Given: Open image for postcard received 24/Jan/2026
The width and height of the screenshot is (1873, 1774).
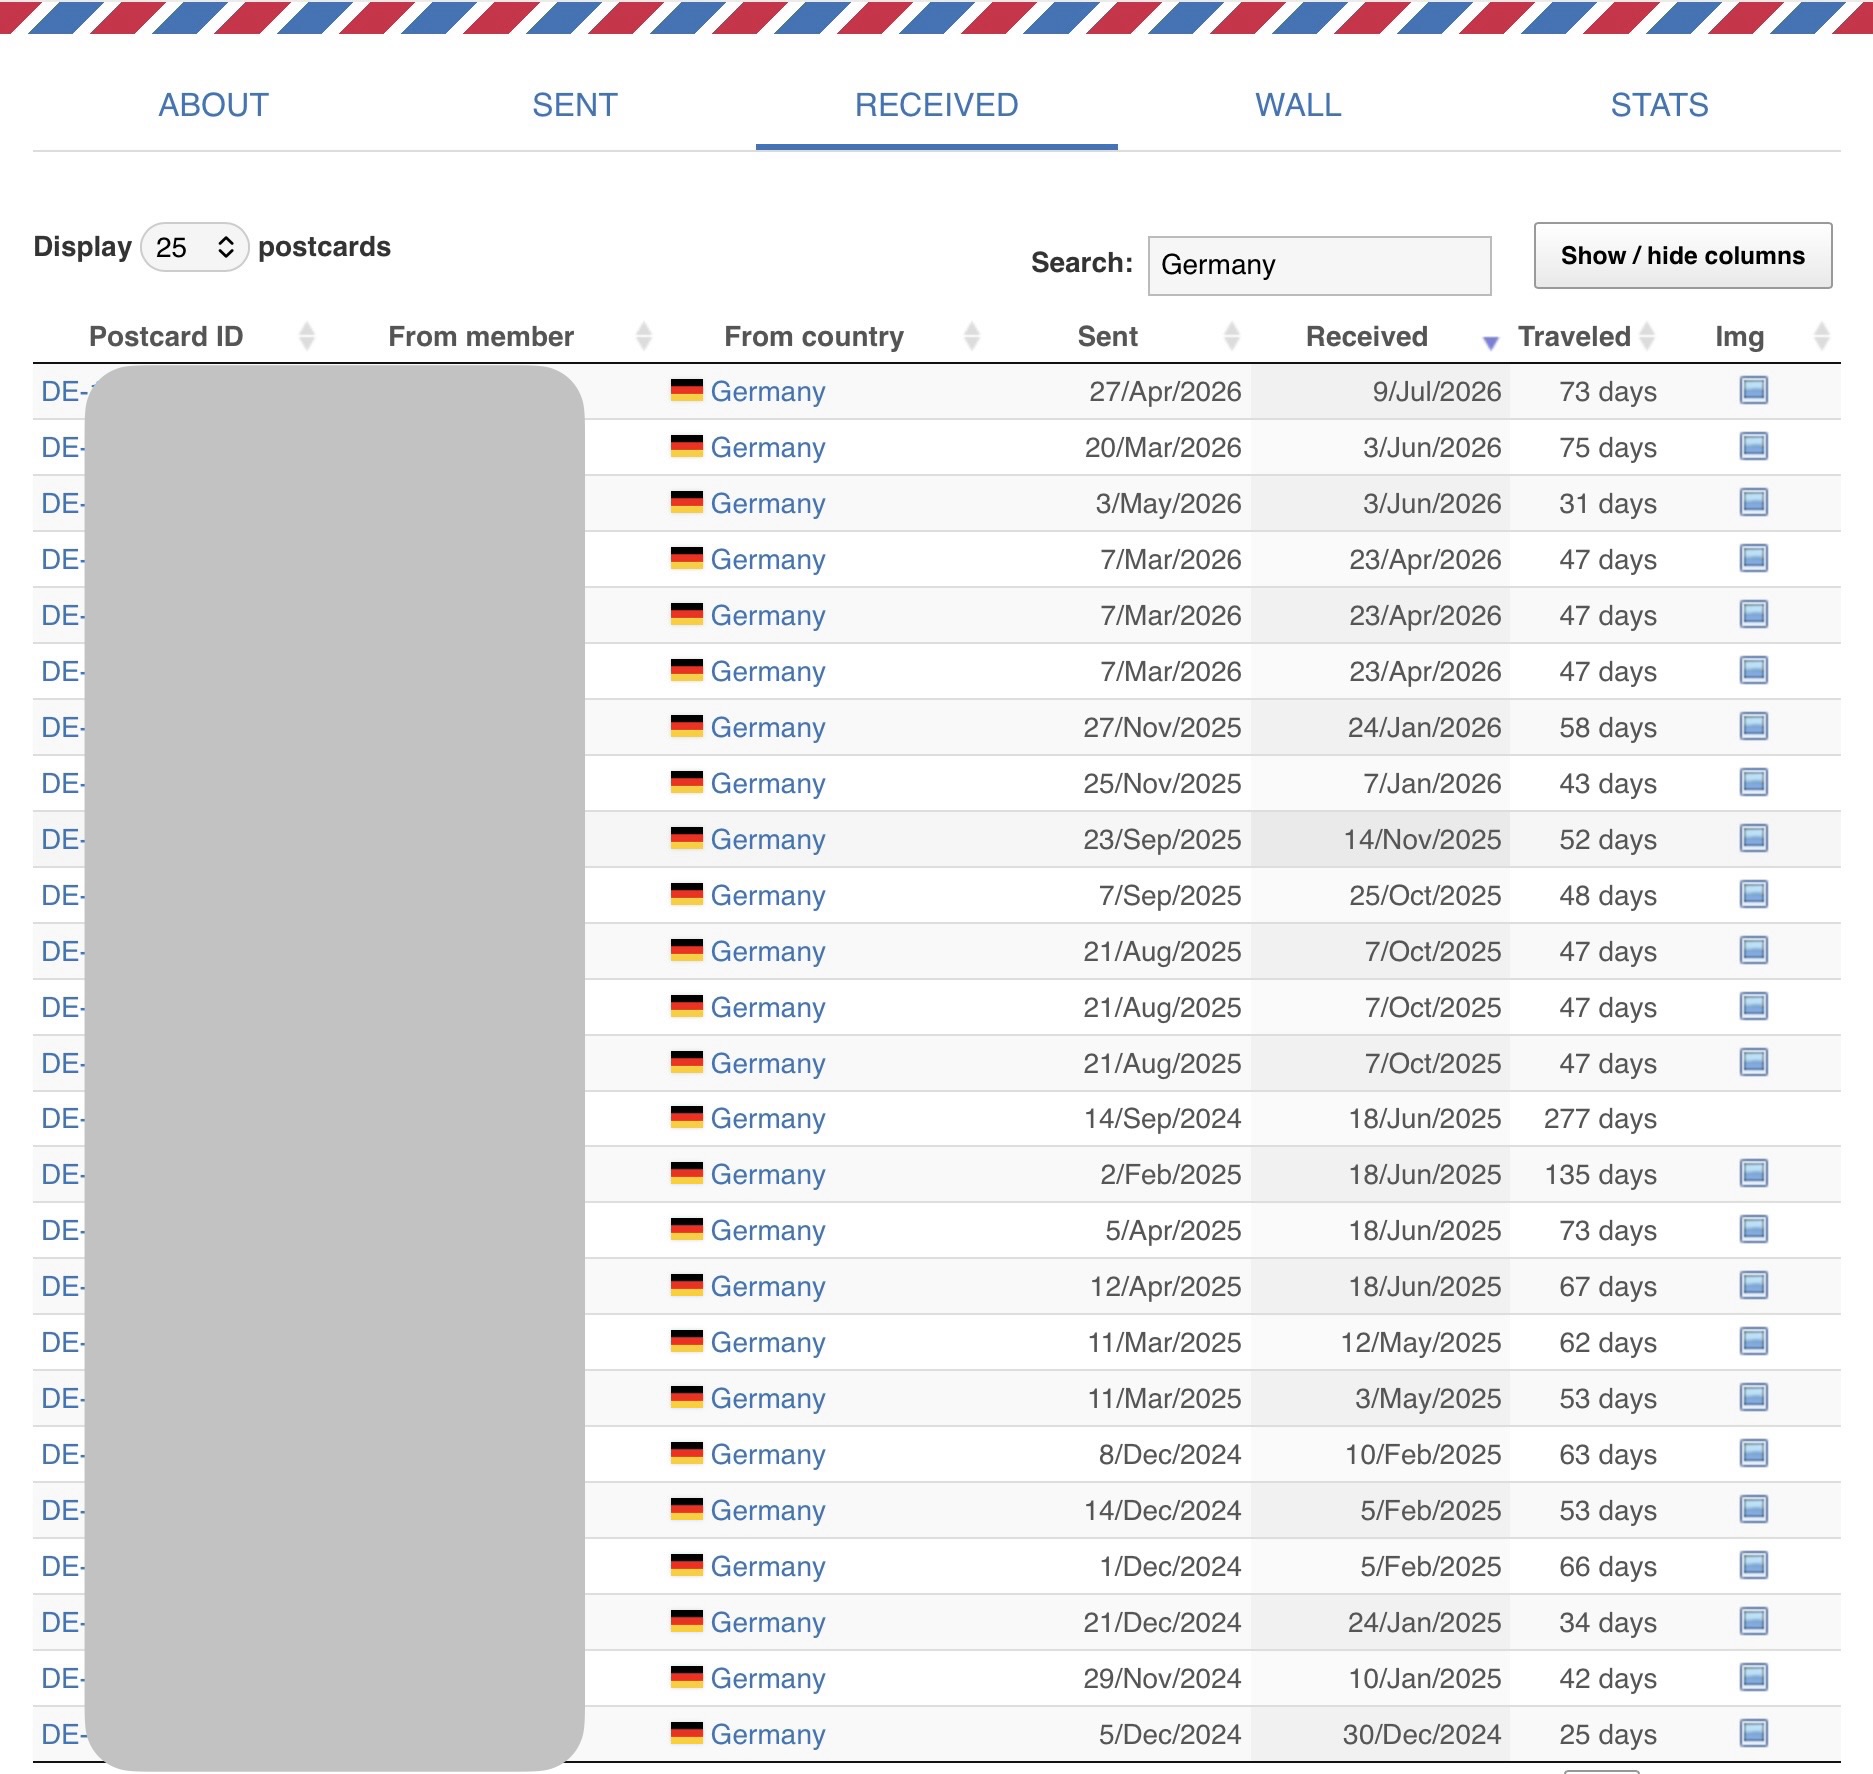Looking at the screenshot, I should click(1753, 726).
